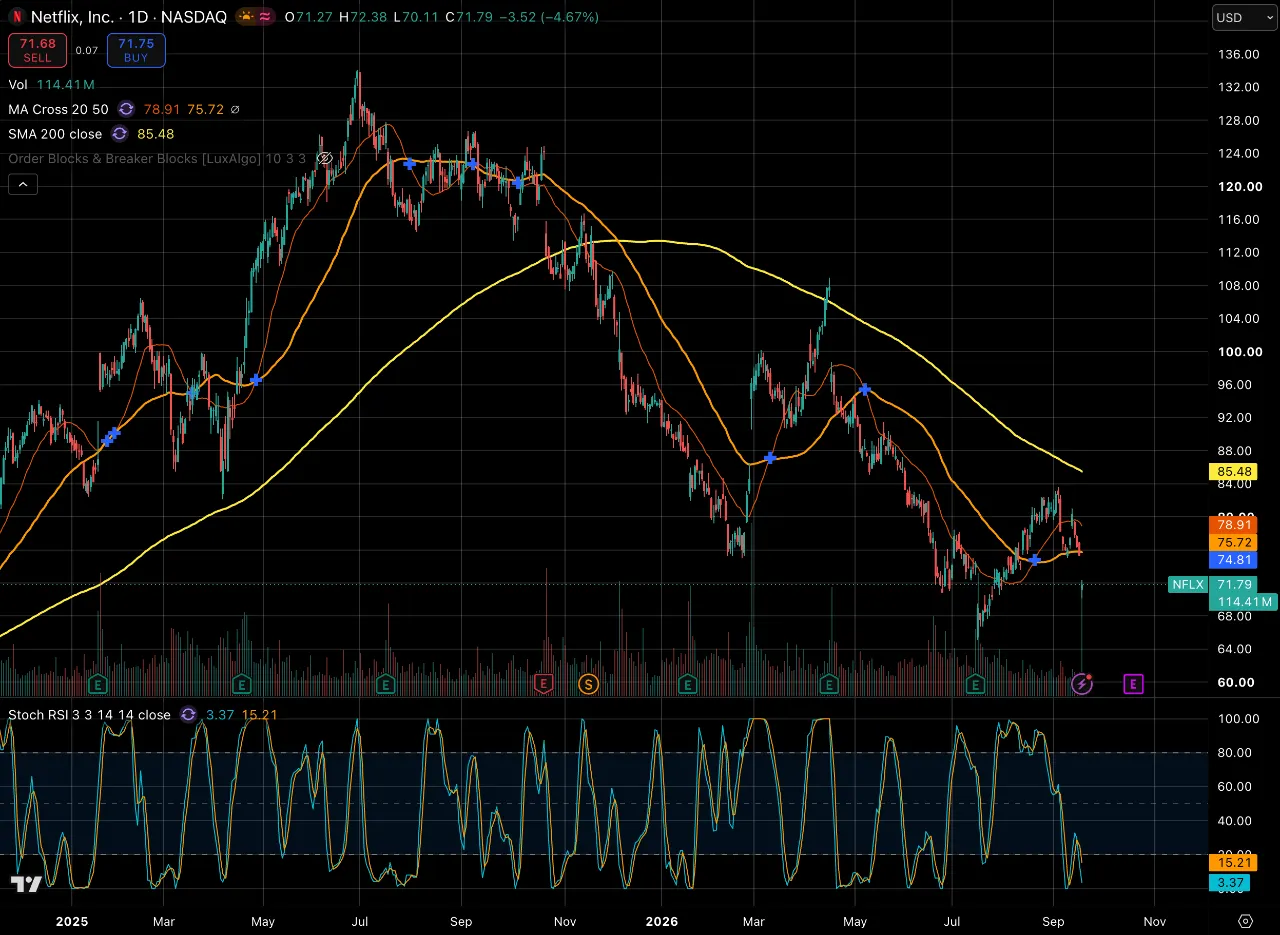This screenshot has width=1280, height=935.
Task: Click the 120.00 price scale label
Action: click(x=1240, y=187)
